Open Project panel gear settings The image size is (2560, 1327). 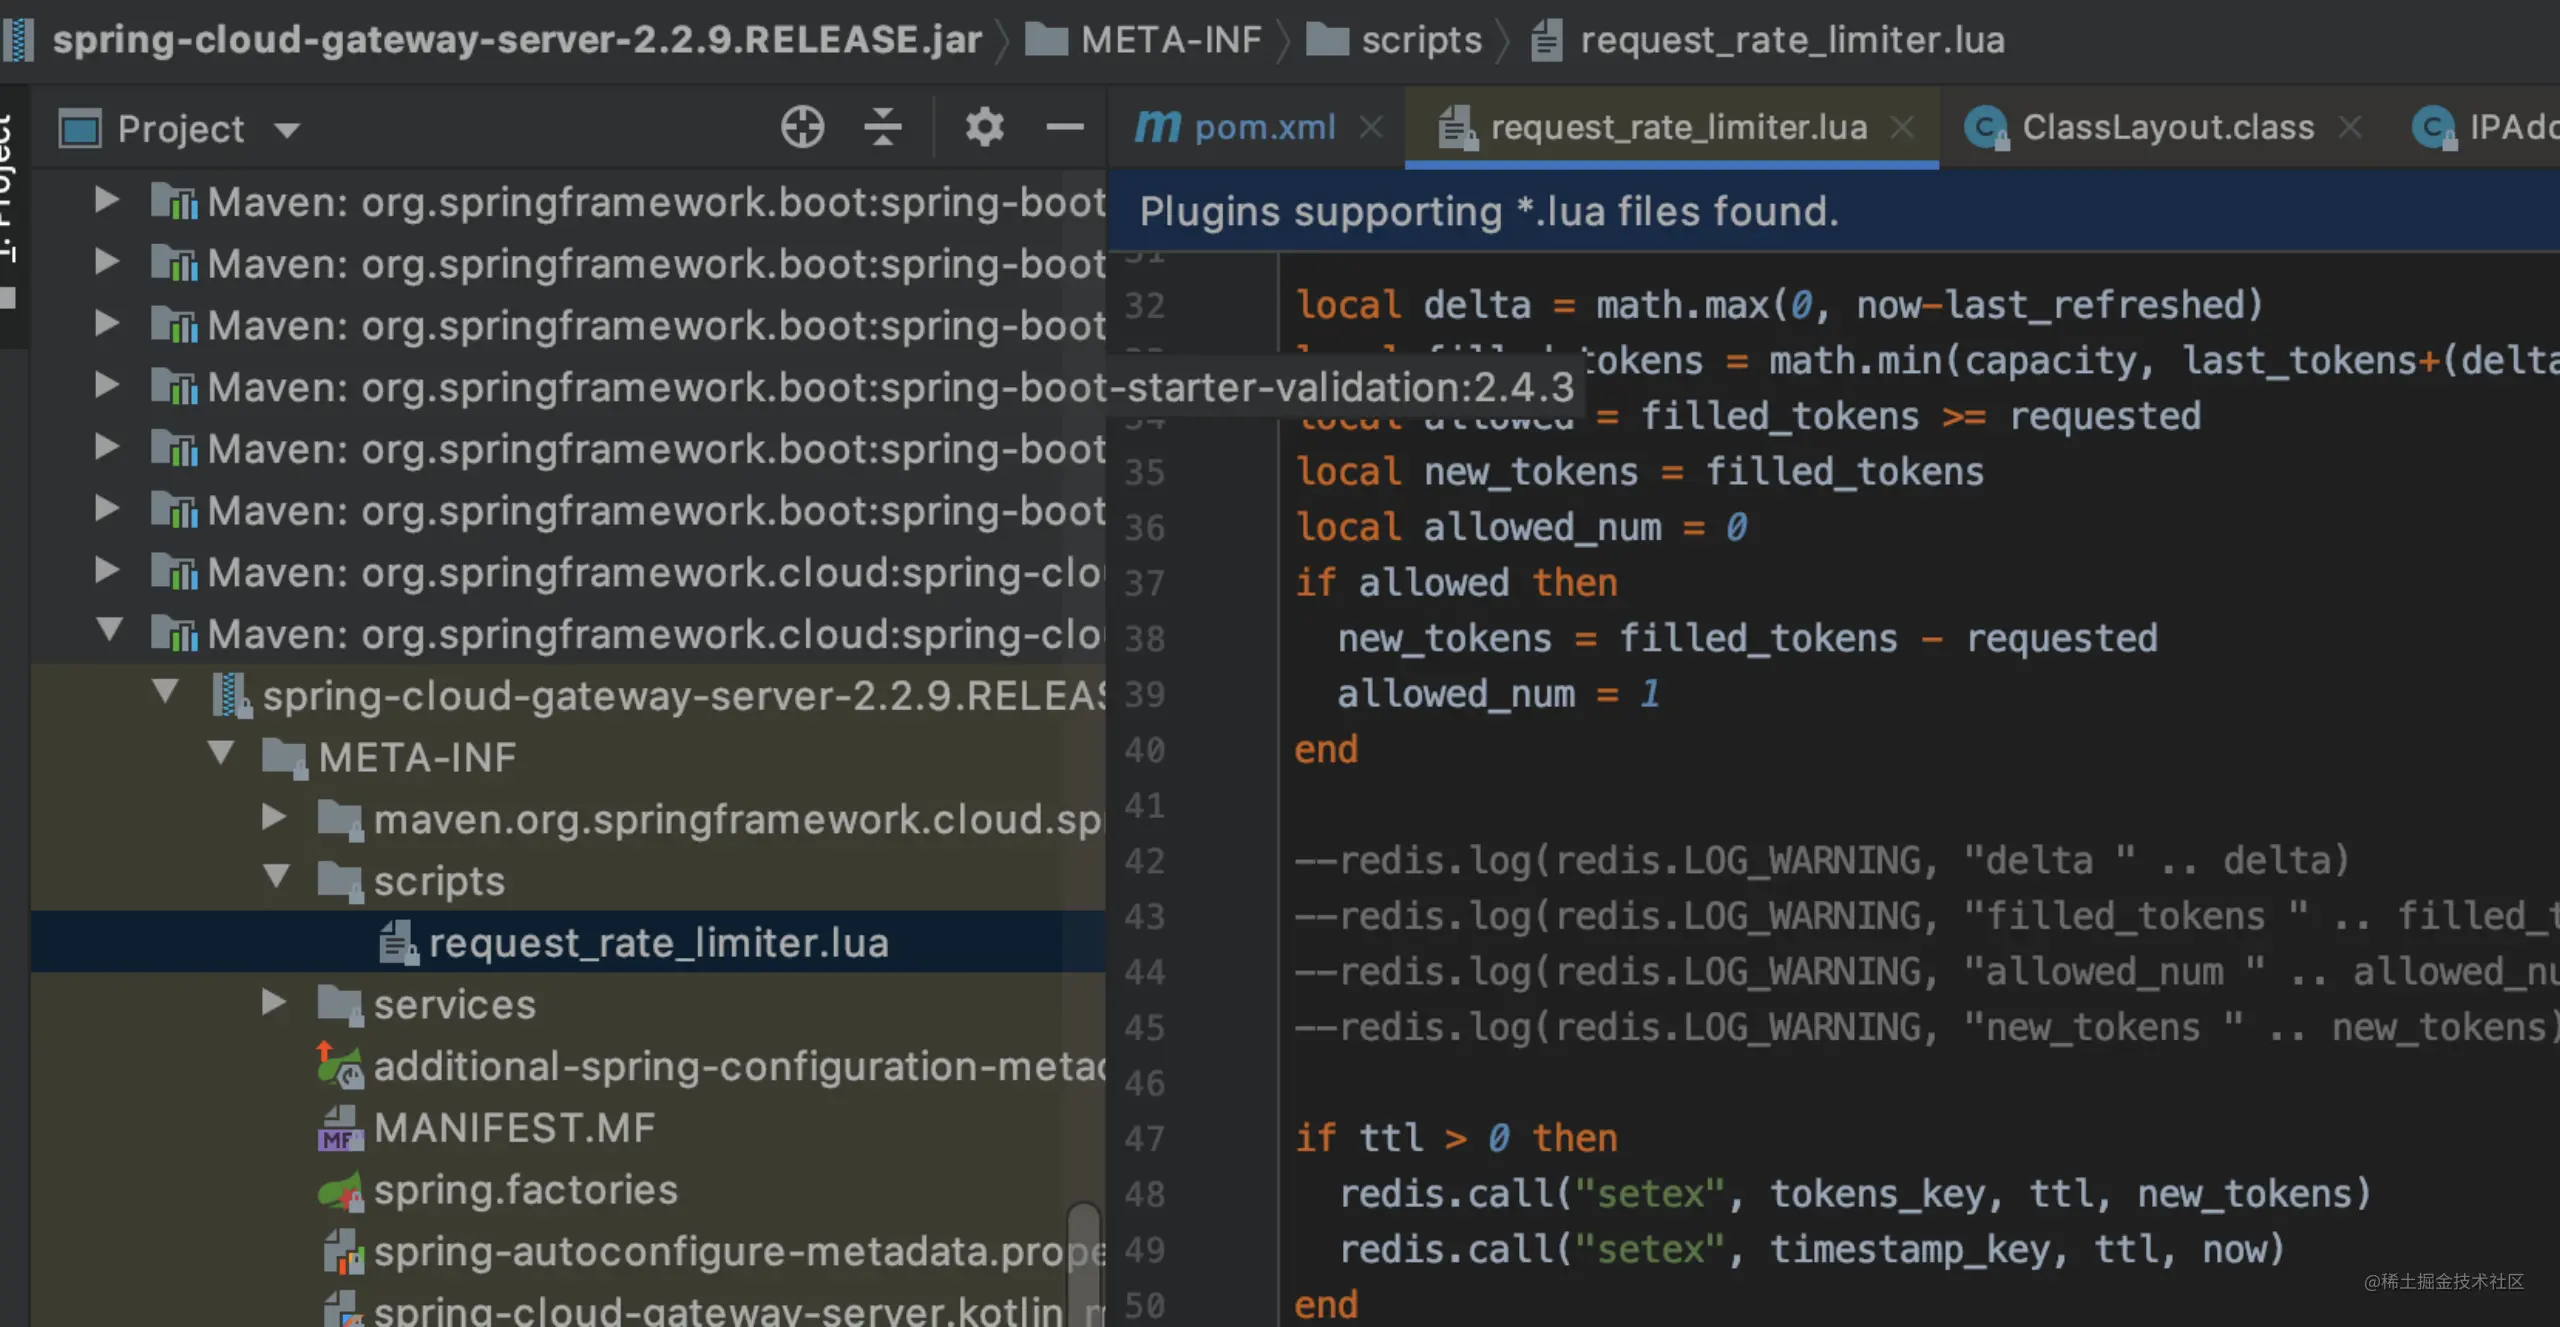click(x=984, y=128)
